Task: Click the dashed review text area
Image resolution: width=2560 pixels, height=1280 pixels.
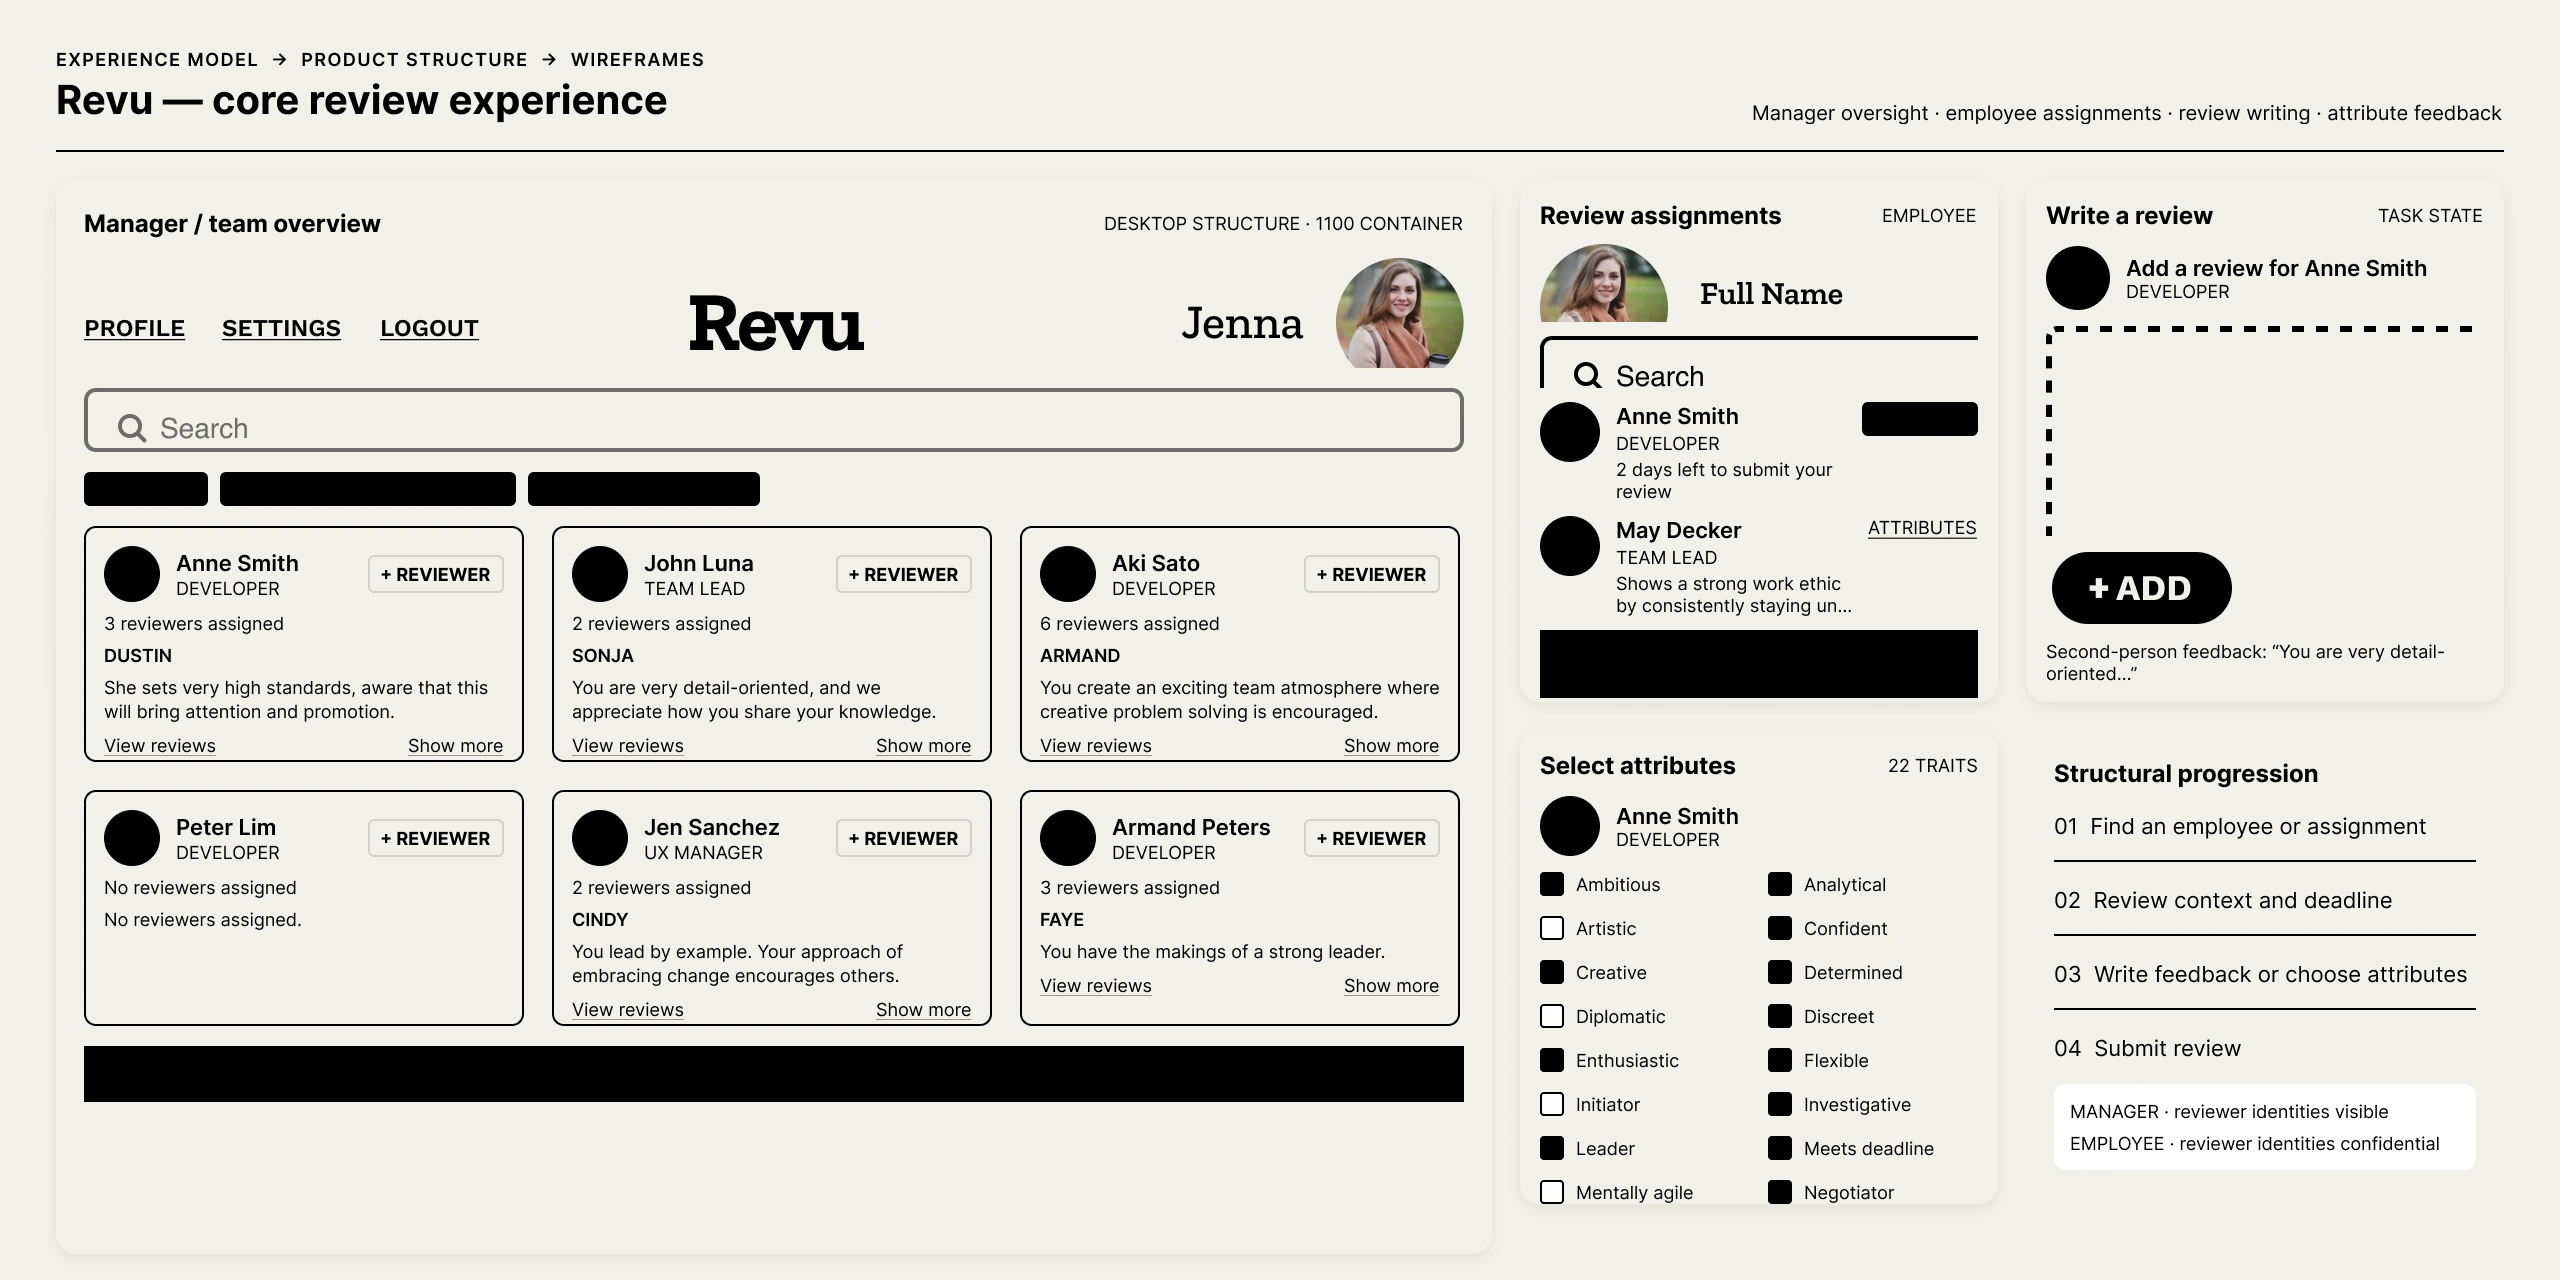Action: point(2262,430)
